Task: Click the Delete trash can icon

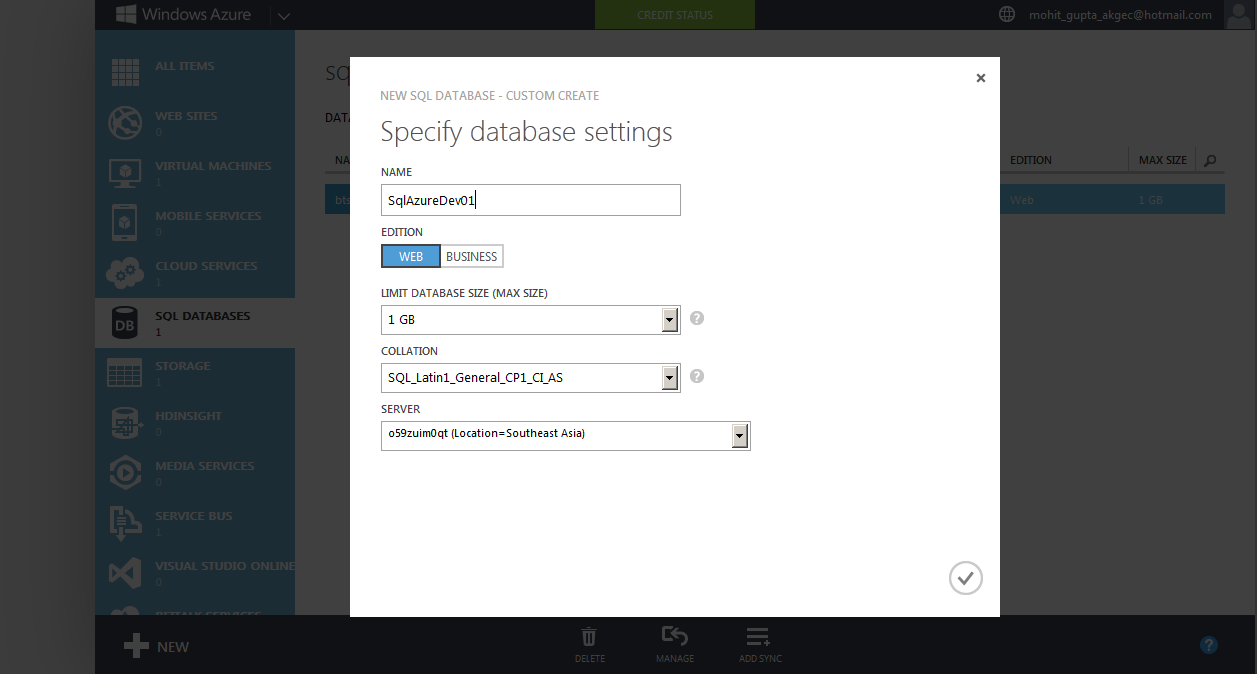Action: pyautogui.click(x=590, y=637)
